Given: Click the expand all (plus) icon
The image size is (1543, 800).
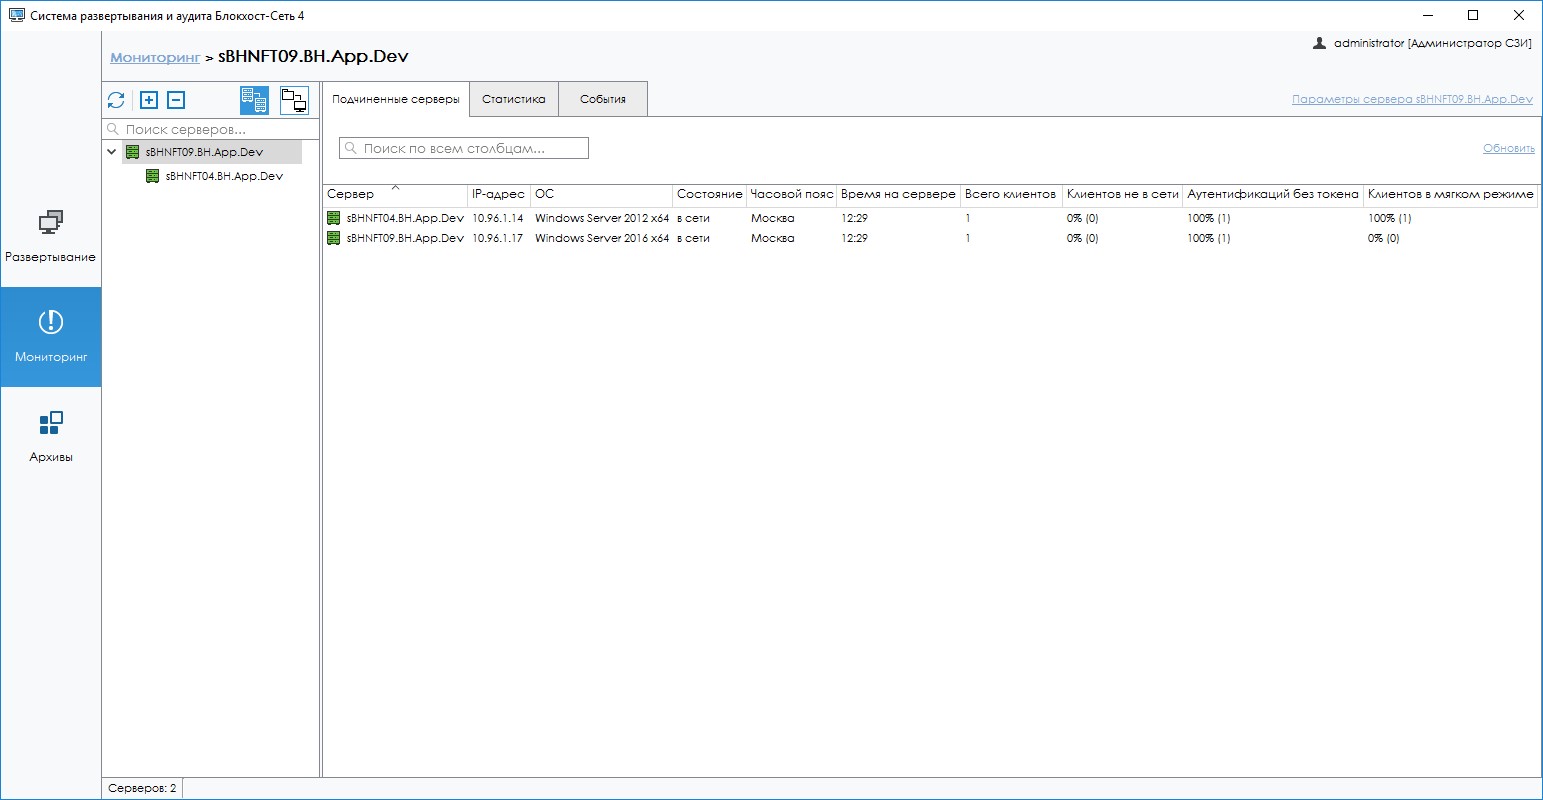Looking at the screenshot, I should (149, 100).
